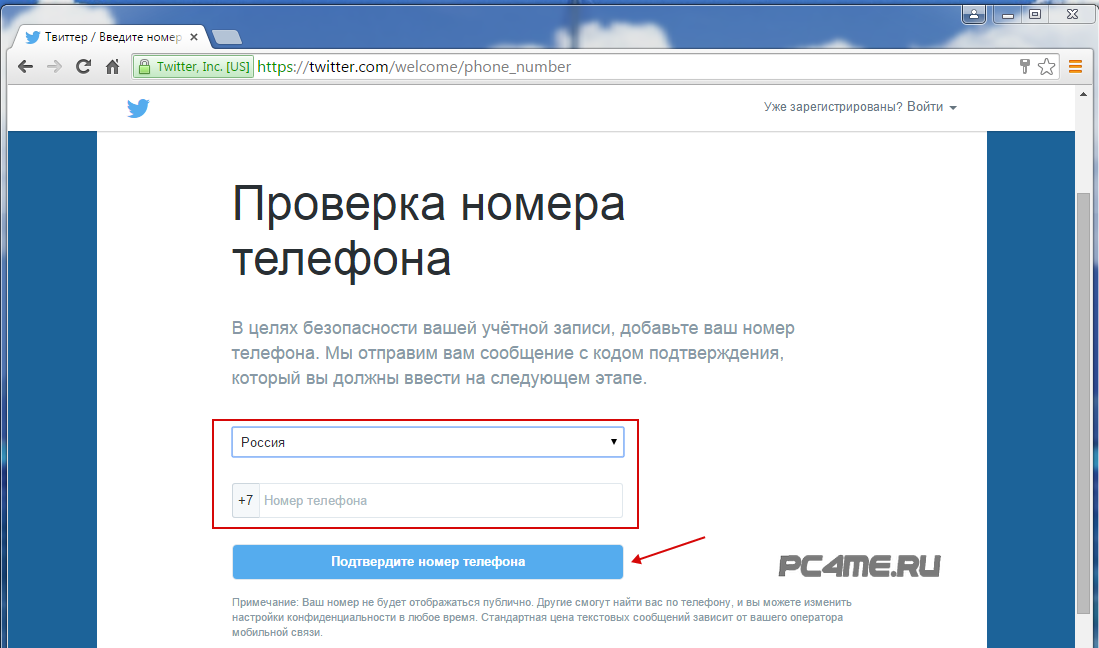Reload the current Twitter page
The image size is (1099, 648).
click(x=84, y=67)
